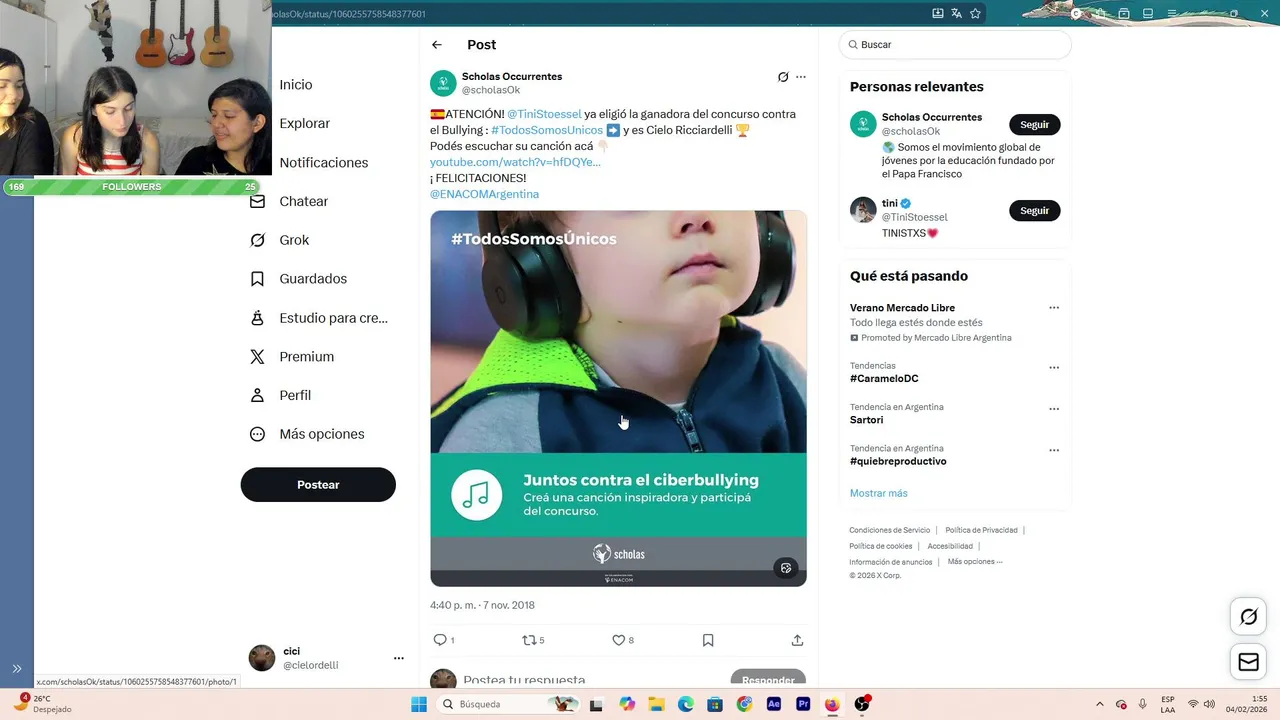Viewport: 1280px width, 720px height.
Task: Open Sartori trending topic
Action: 867,420
